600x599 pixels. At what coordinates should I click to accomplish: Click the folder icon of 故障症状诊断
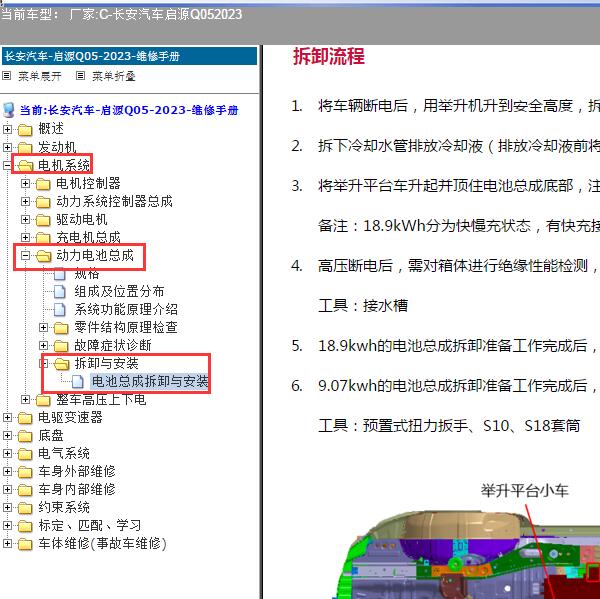point(61,346)
